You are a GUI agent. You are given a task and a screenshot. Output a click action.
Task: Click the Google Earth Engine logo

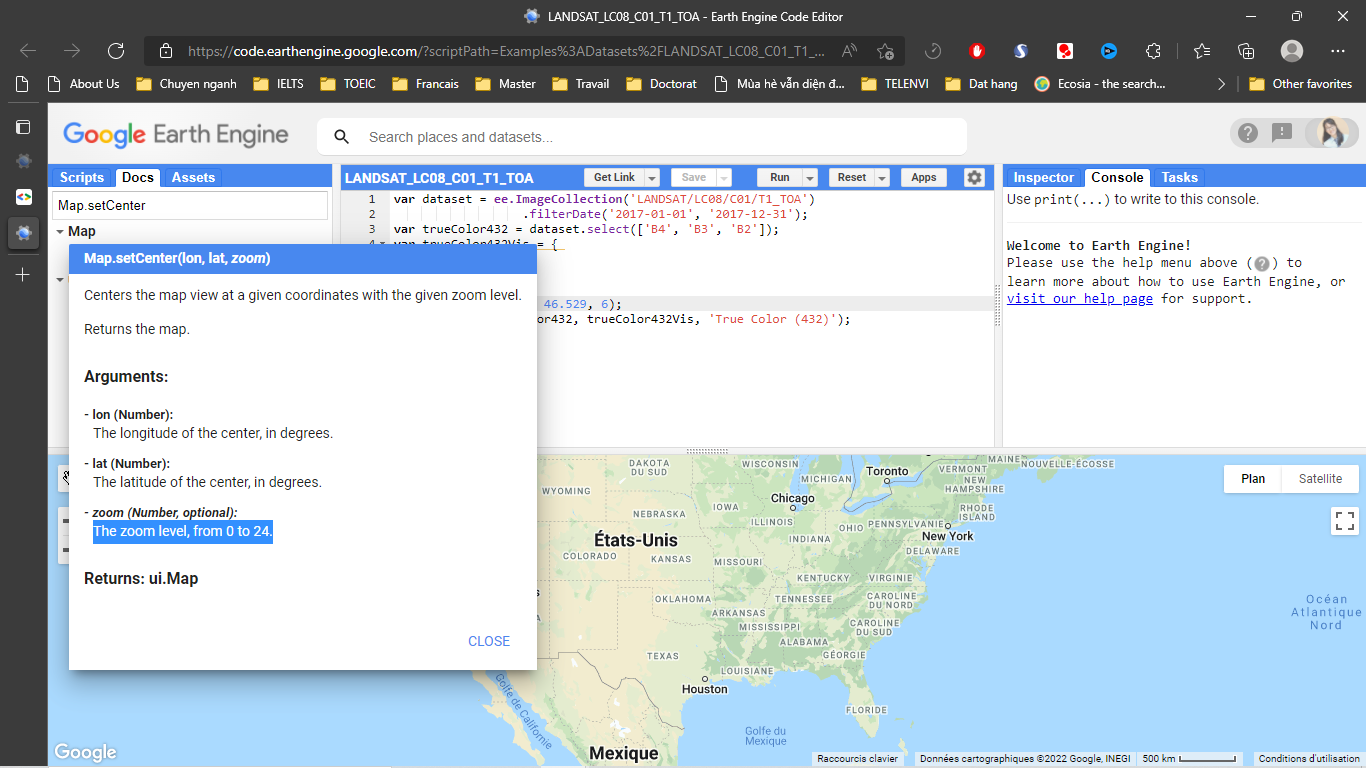tap(176, 135)
